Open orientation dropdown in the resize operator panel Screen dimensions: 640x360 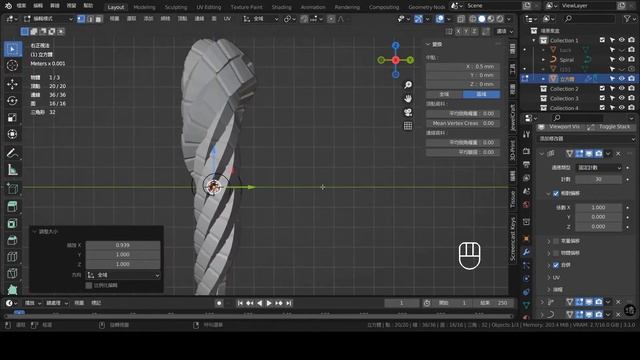point(123,275)
